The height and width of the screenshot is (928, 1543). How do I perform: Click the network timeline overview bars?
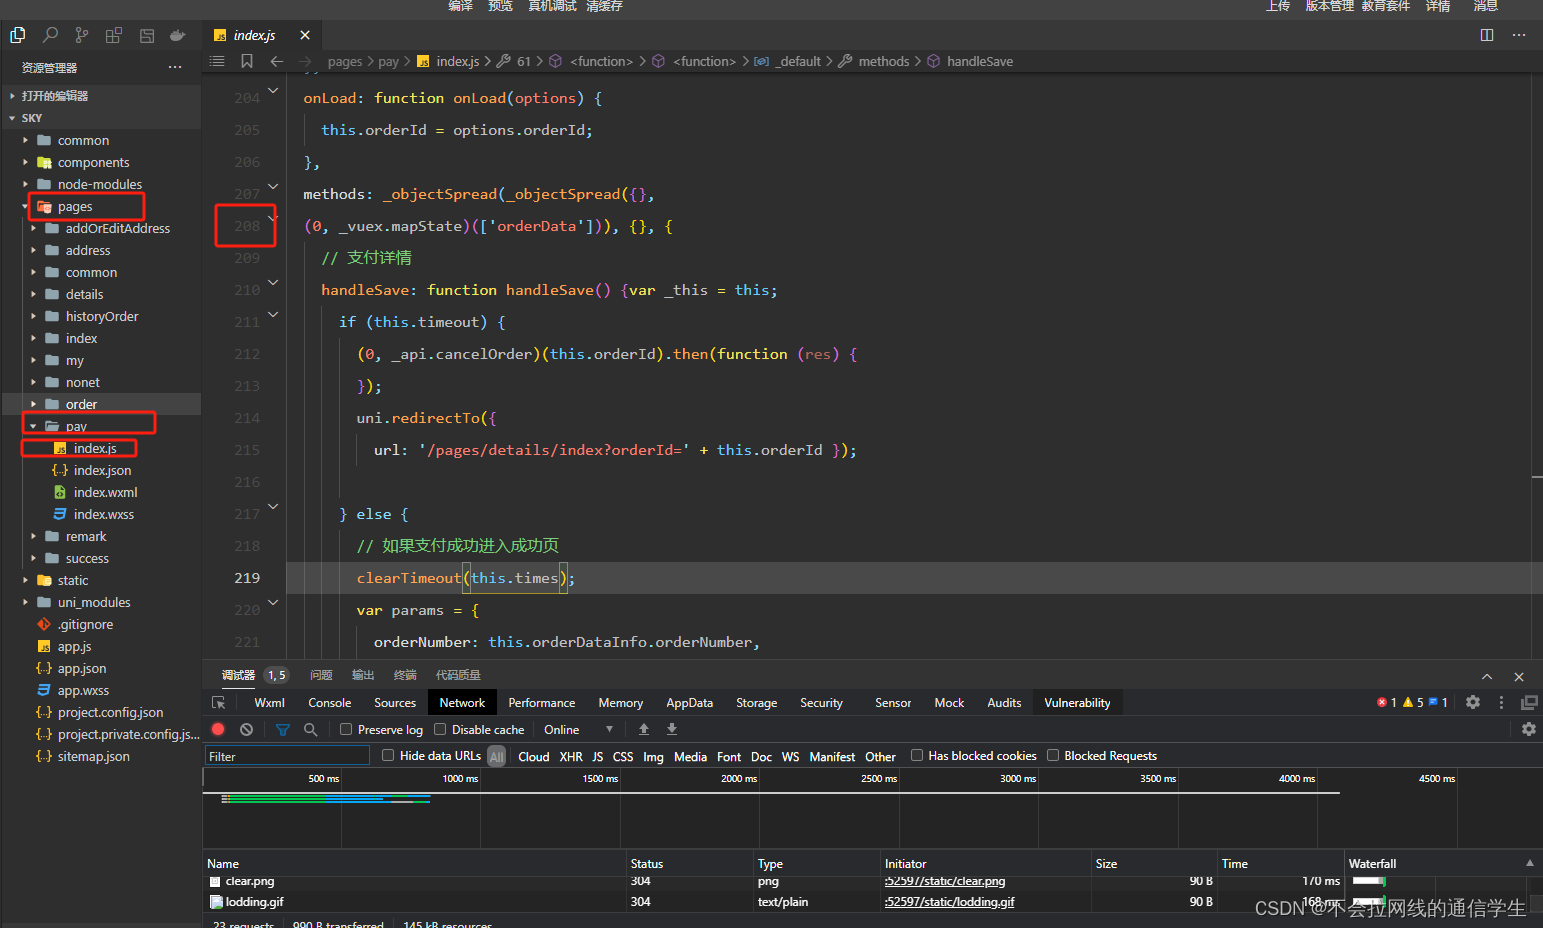(326, 799)
